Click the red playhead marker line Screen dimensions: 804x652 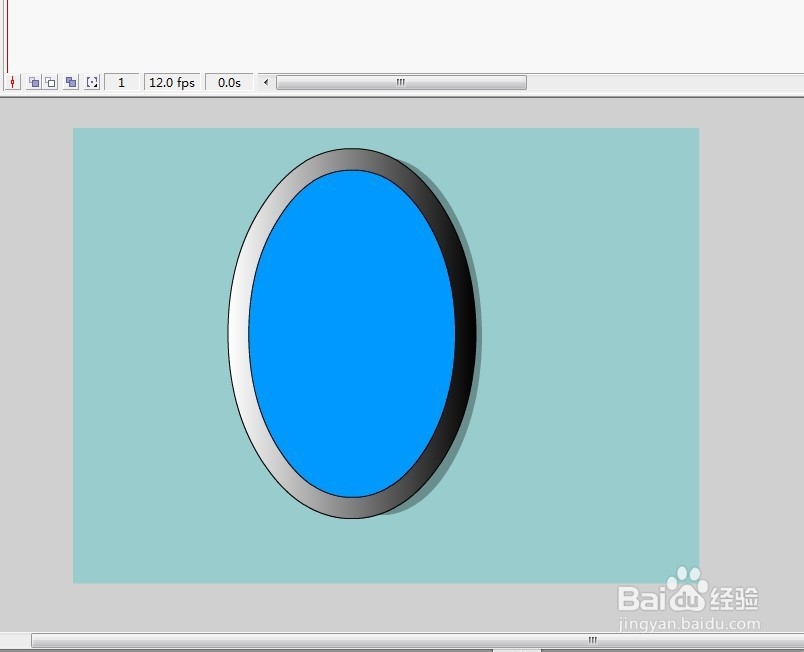[7, 36]
